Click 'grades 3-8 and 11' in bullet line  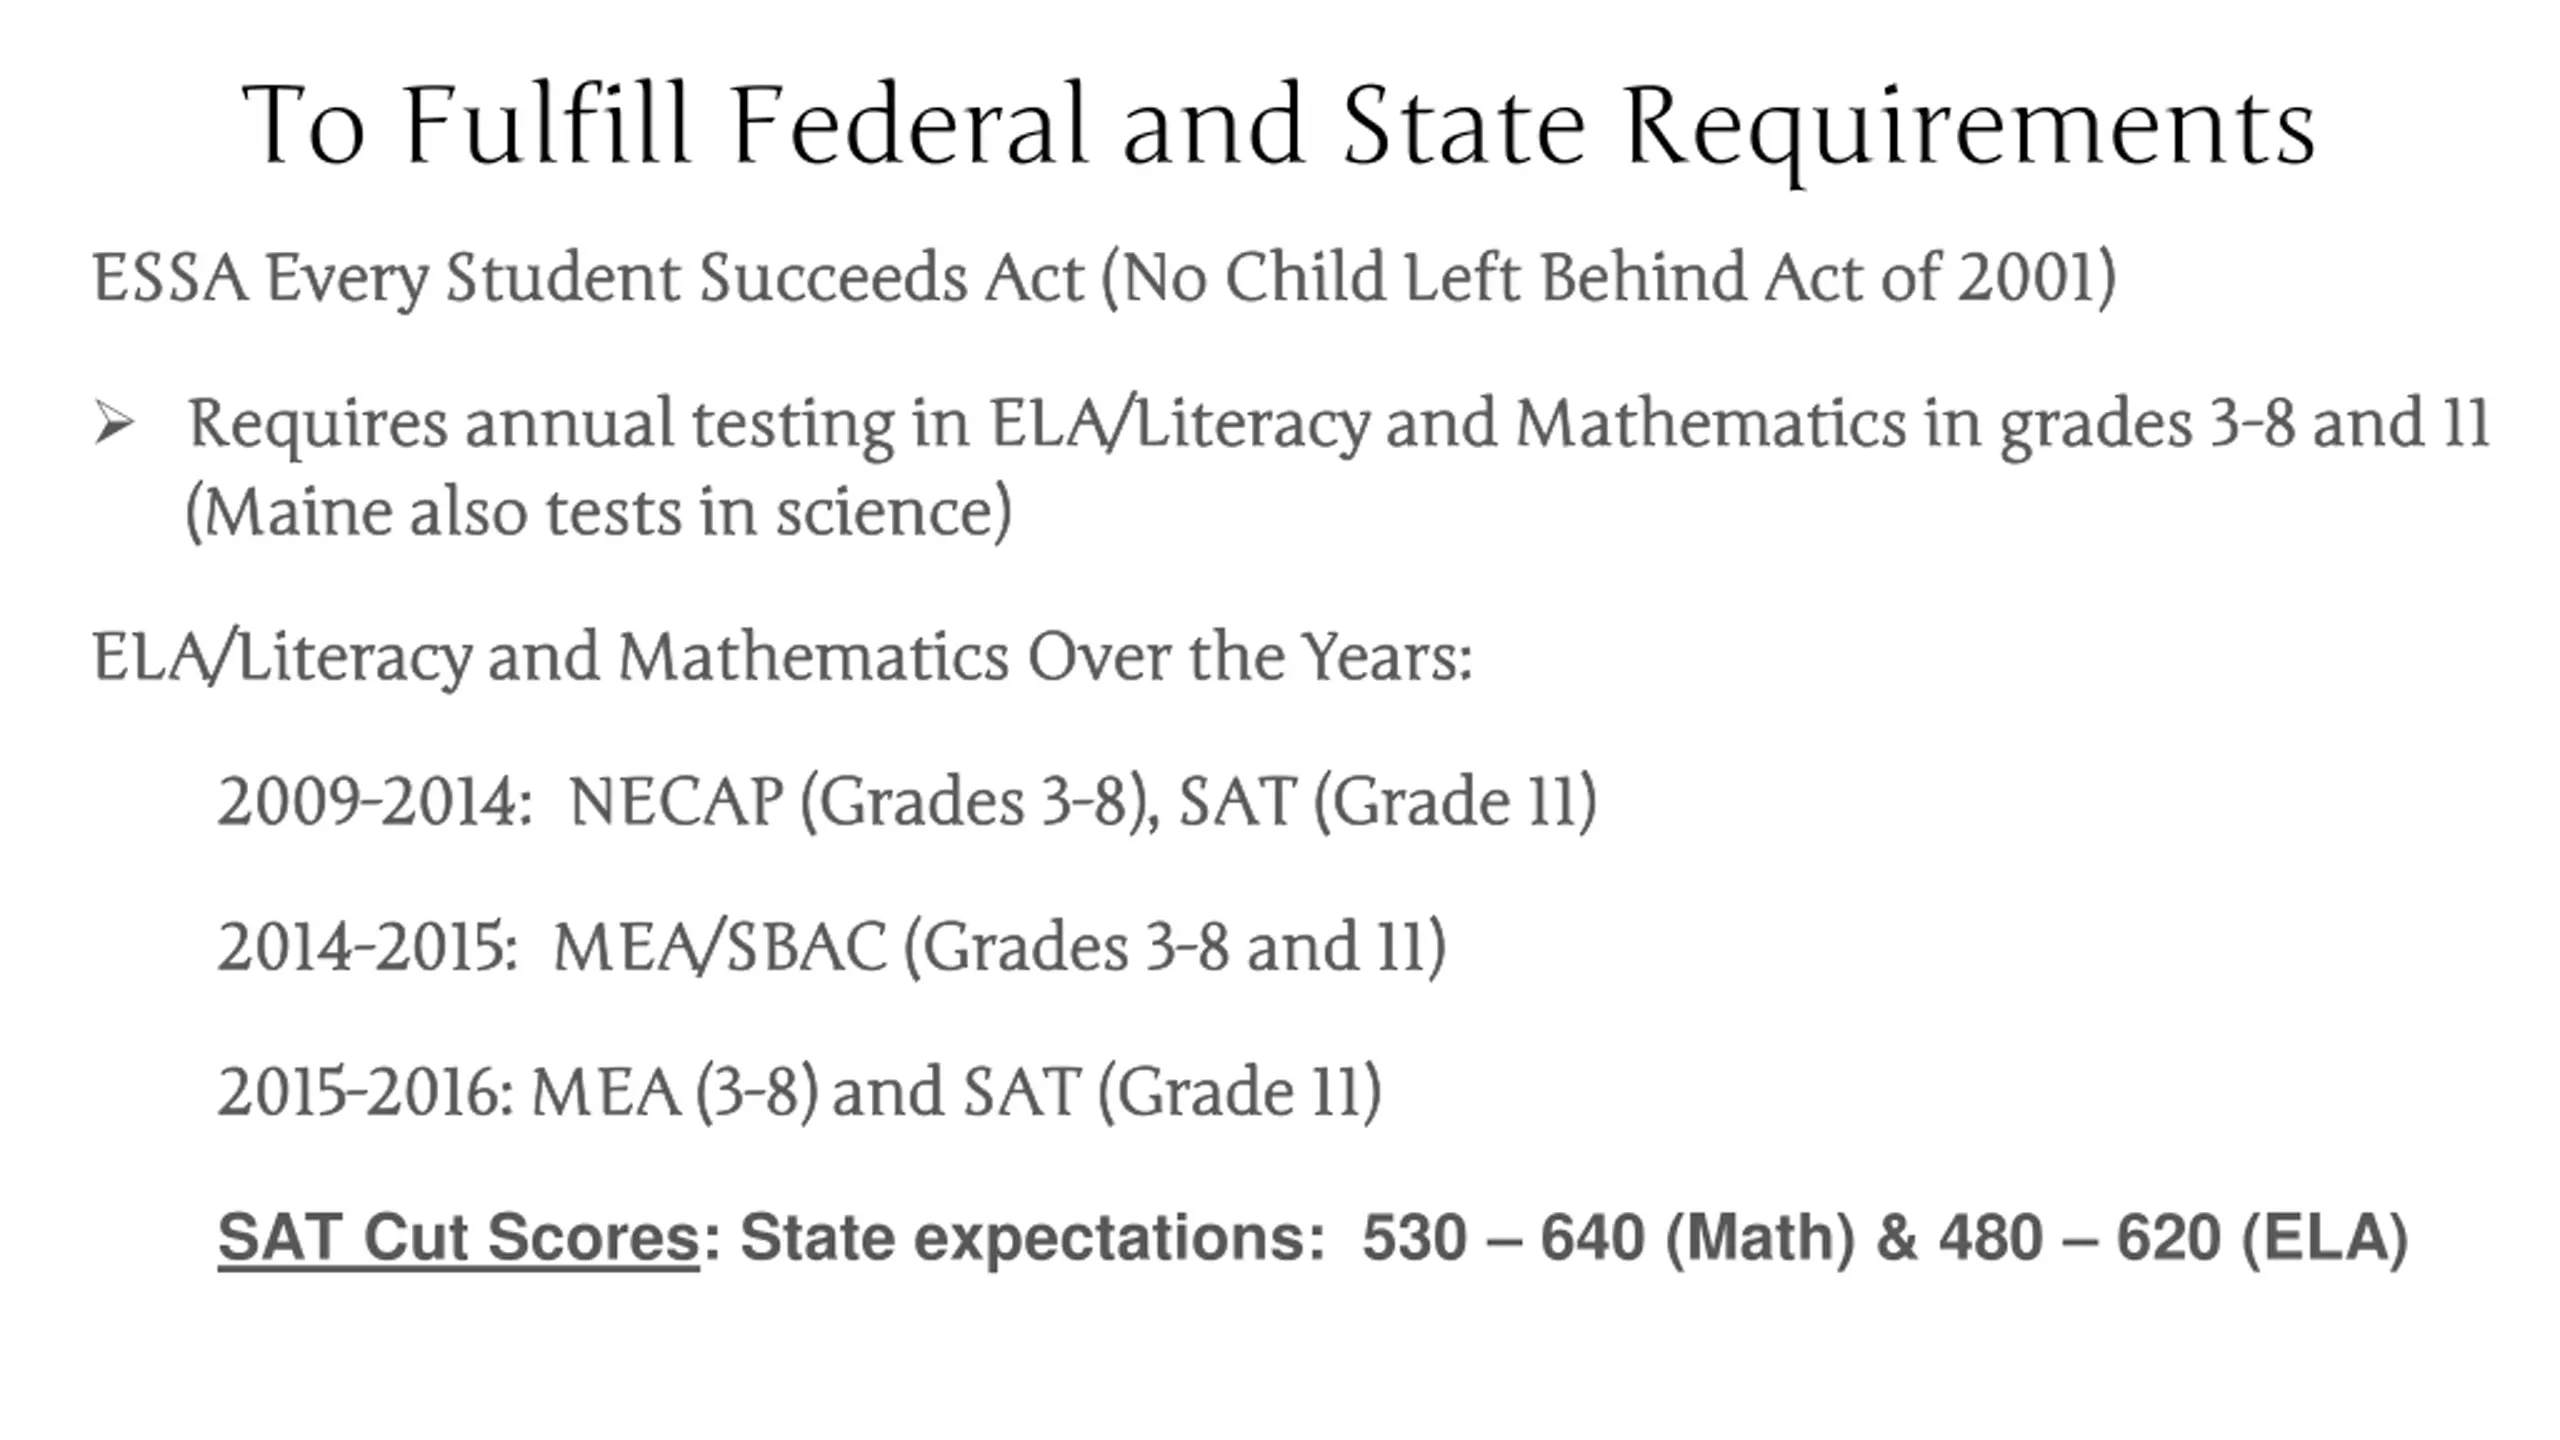click(2245, 424)
